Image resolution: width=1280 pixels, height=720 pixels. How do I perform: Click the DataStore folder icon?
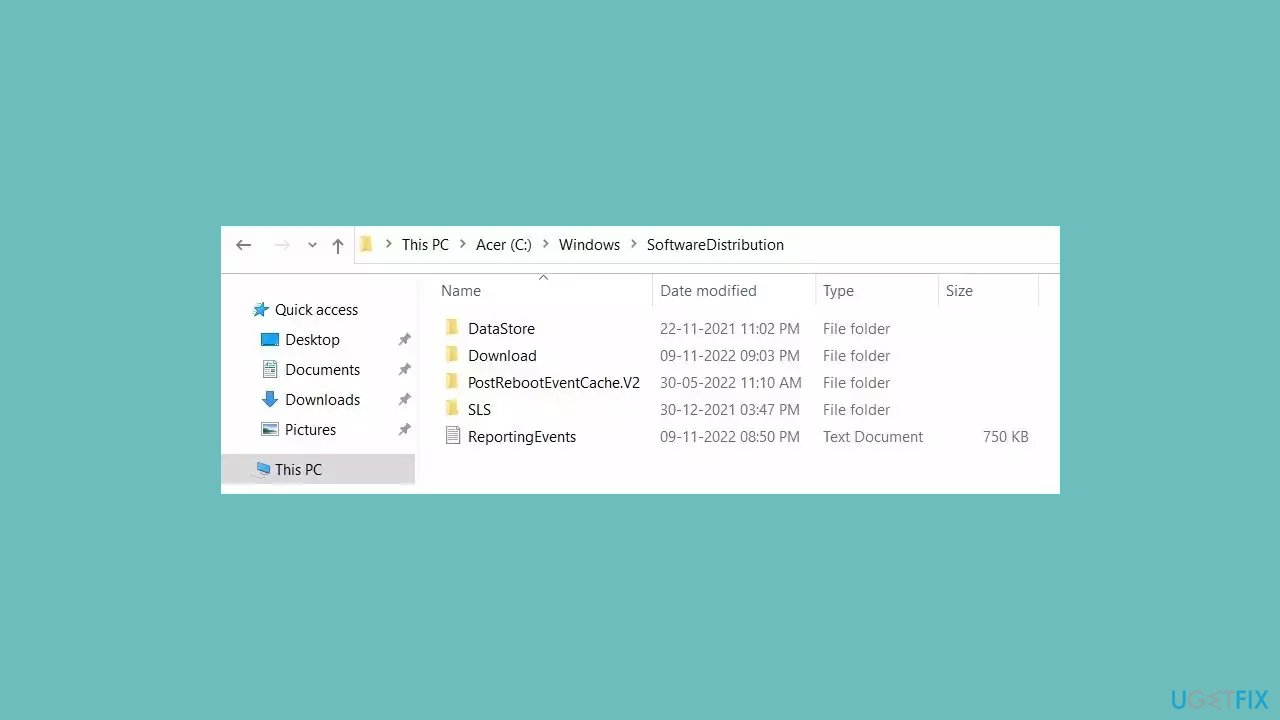(x=452, y=328)
